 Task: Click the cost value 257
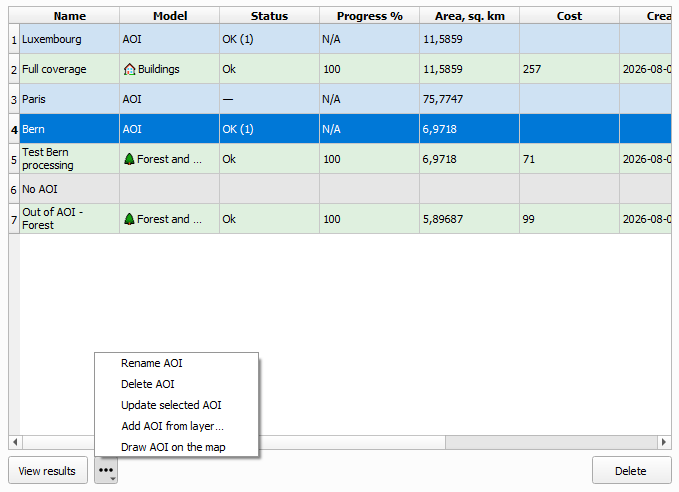pos(532,69)
